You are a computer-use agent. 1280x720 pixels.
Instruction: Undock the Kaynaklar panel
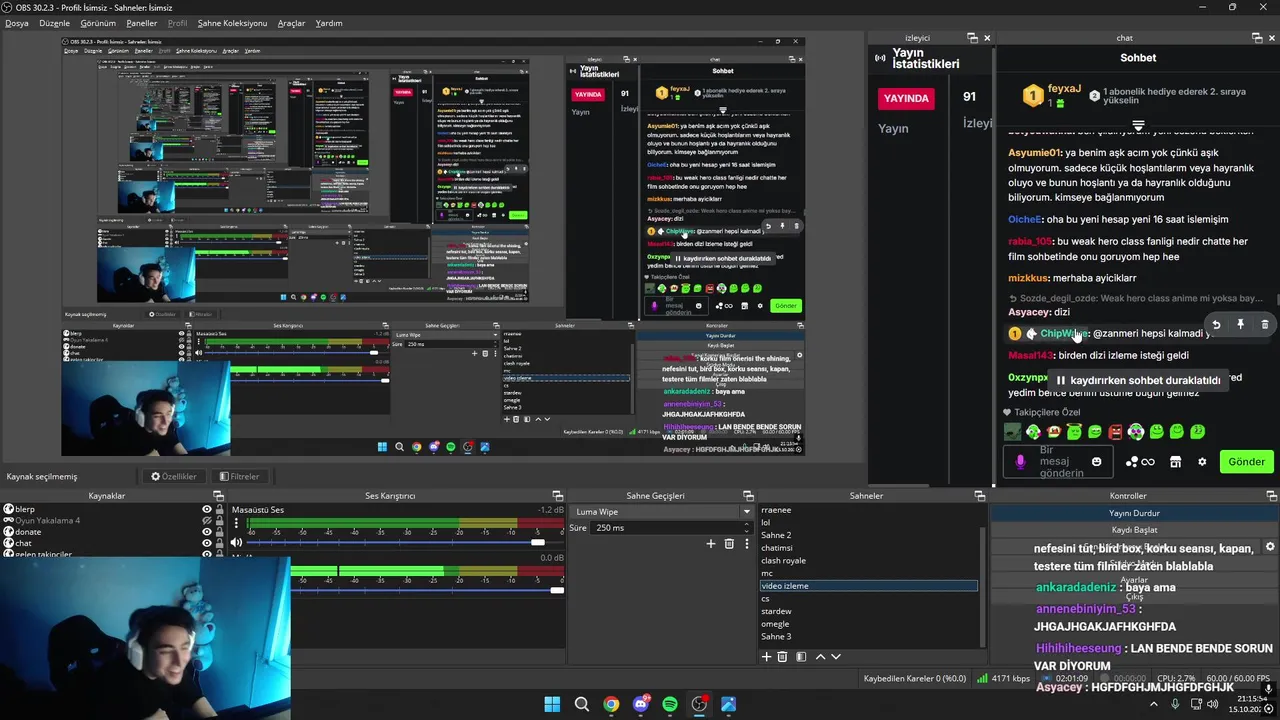218,496
